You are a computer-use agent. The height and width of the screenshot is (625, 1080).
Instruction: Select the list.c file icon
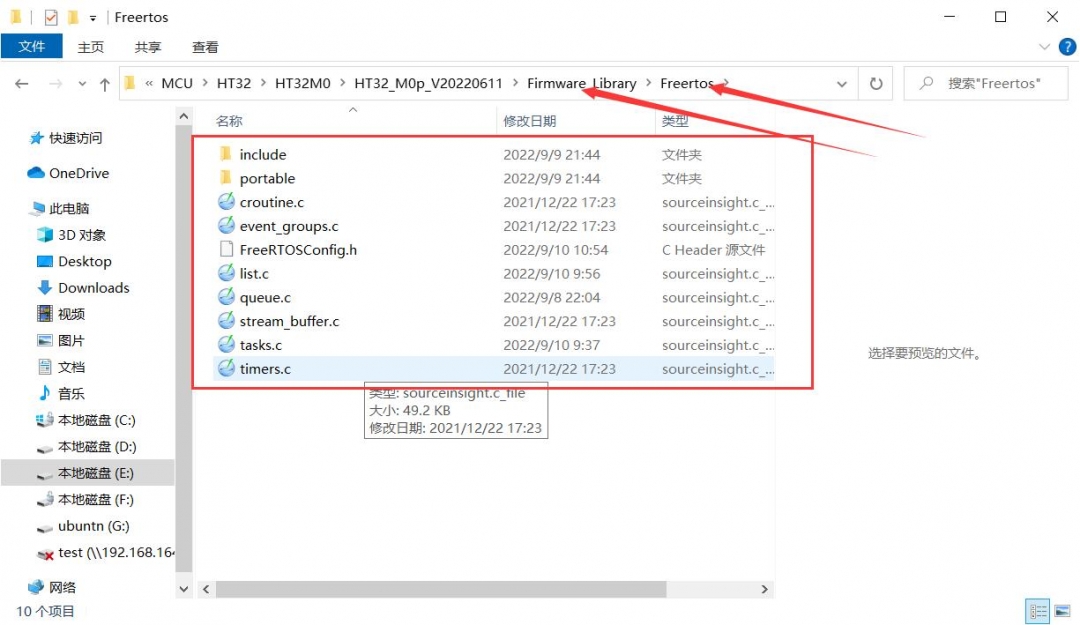tap(226, 274)
